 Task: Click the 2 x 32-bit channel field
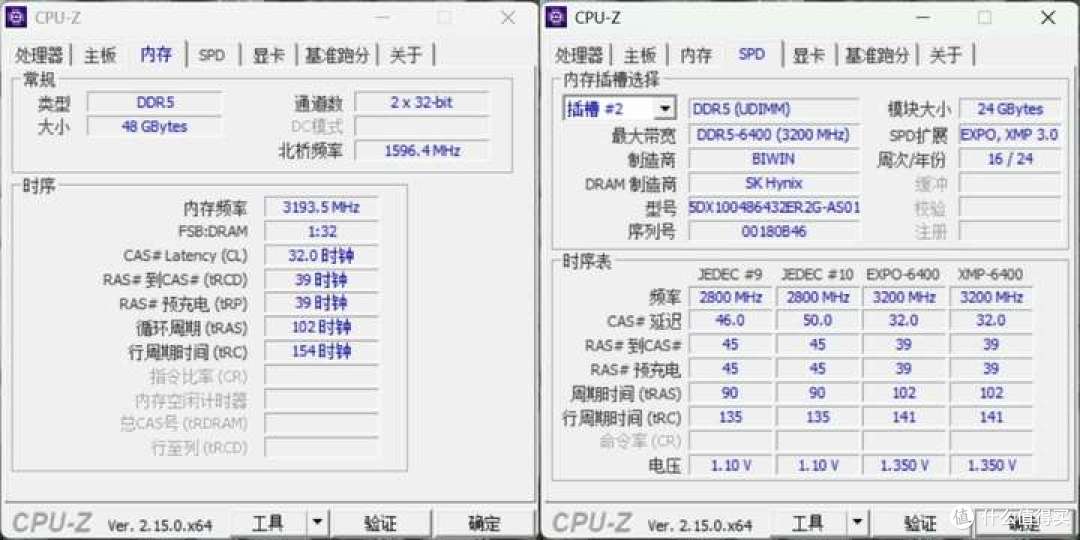tap(422, 103)
